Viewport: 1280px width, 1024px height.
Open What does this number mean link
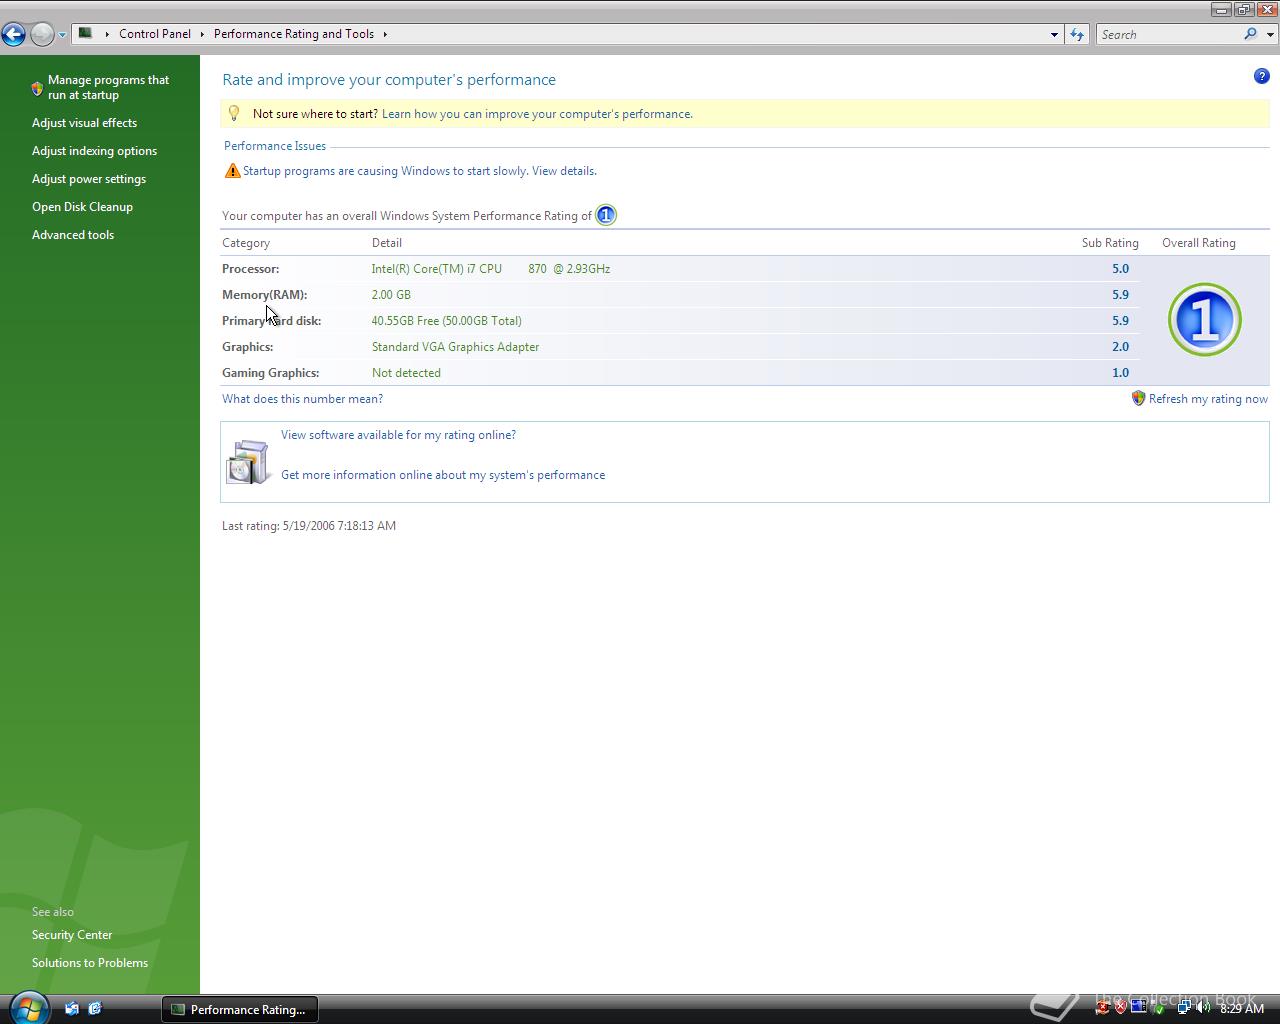coord(302,399)
